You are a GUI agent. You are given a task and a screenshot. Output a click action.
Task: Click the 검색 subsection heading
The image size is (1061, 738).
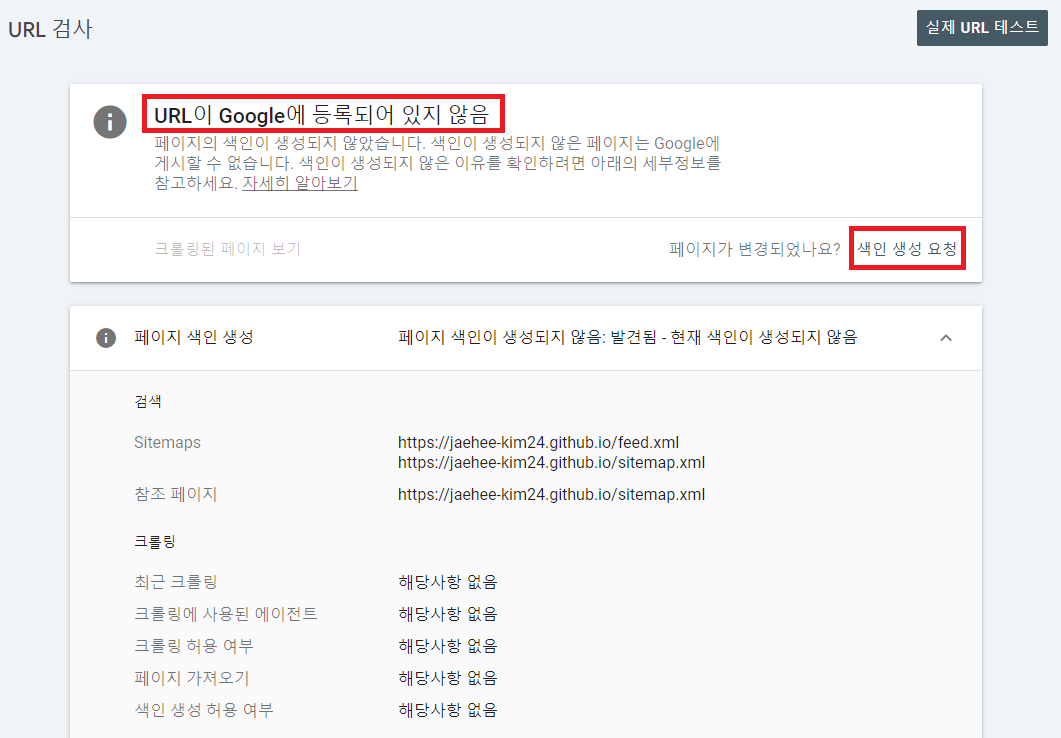click(148, 402)
